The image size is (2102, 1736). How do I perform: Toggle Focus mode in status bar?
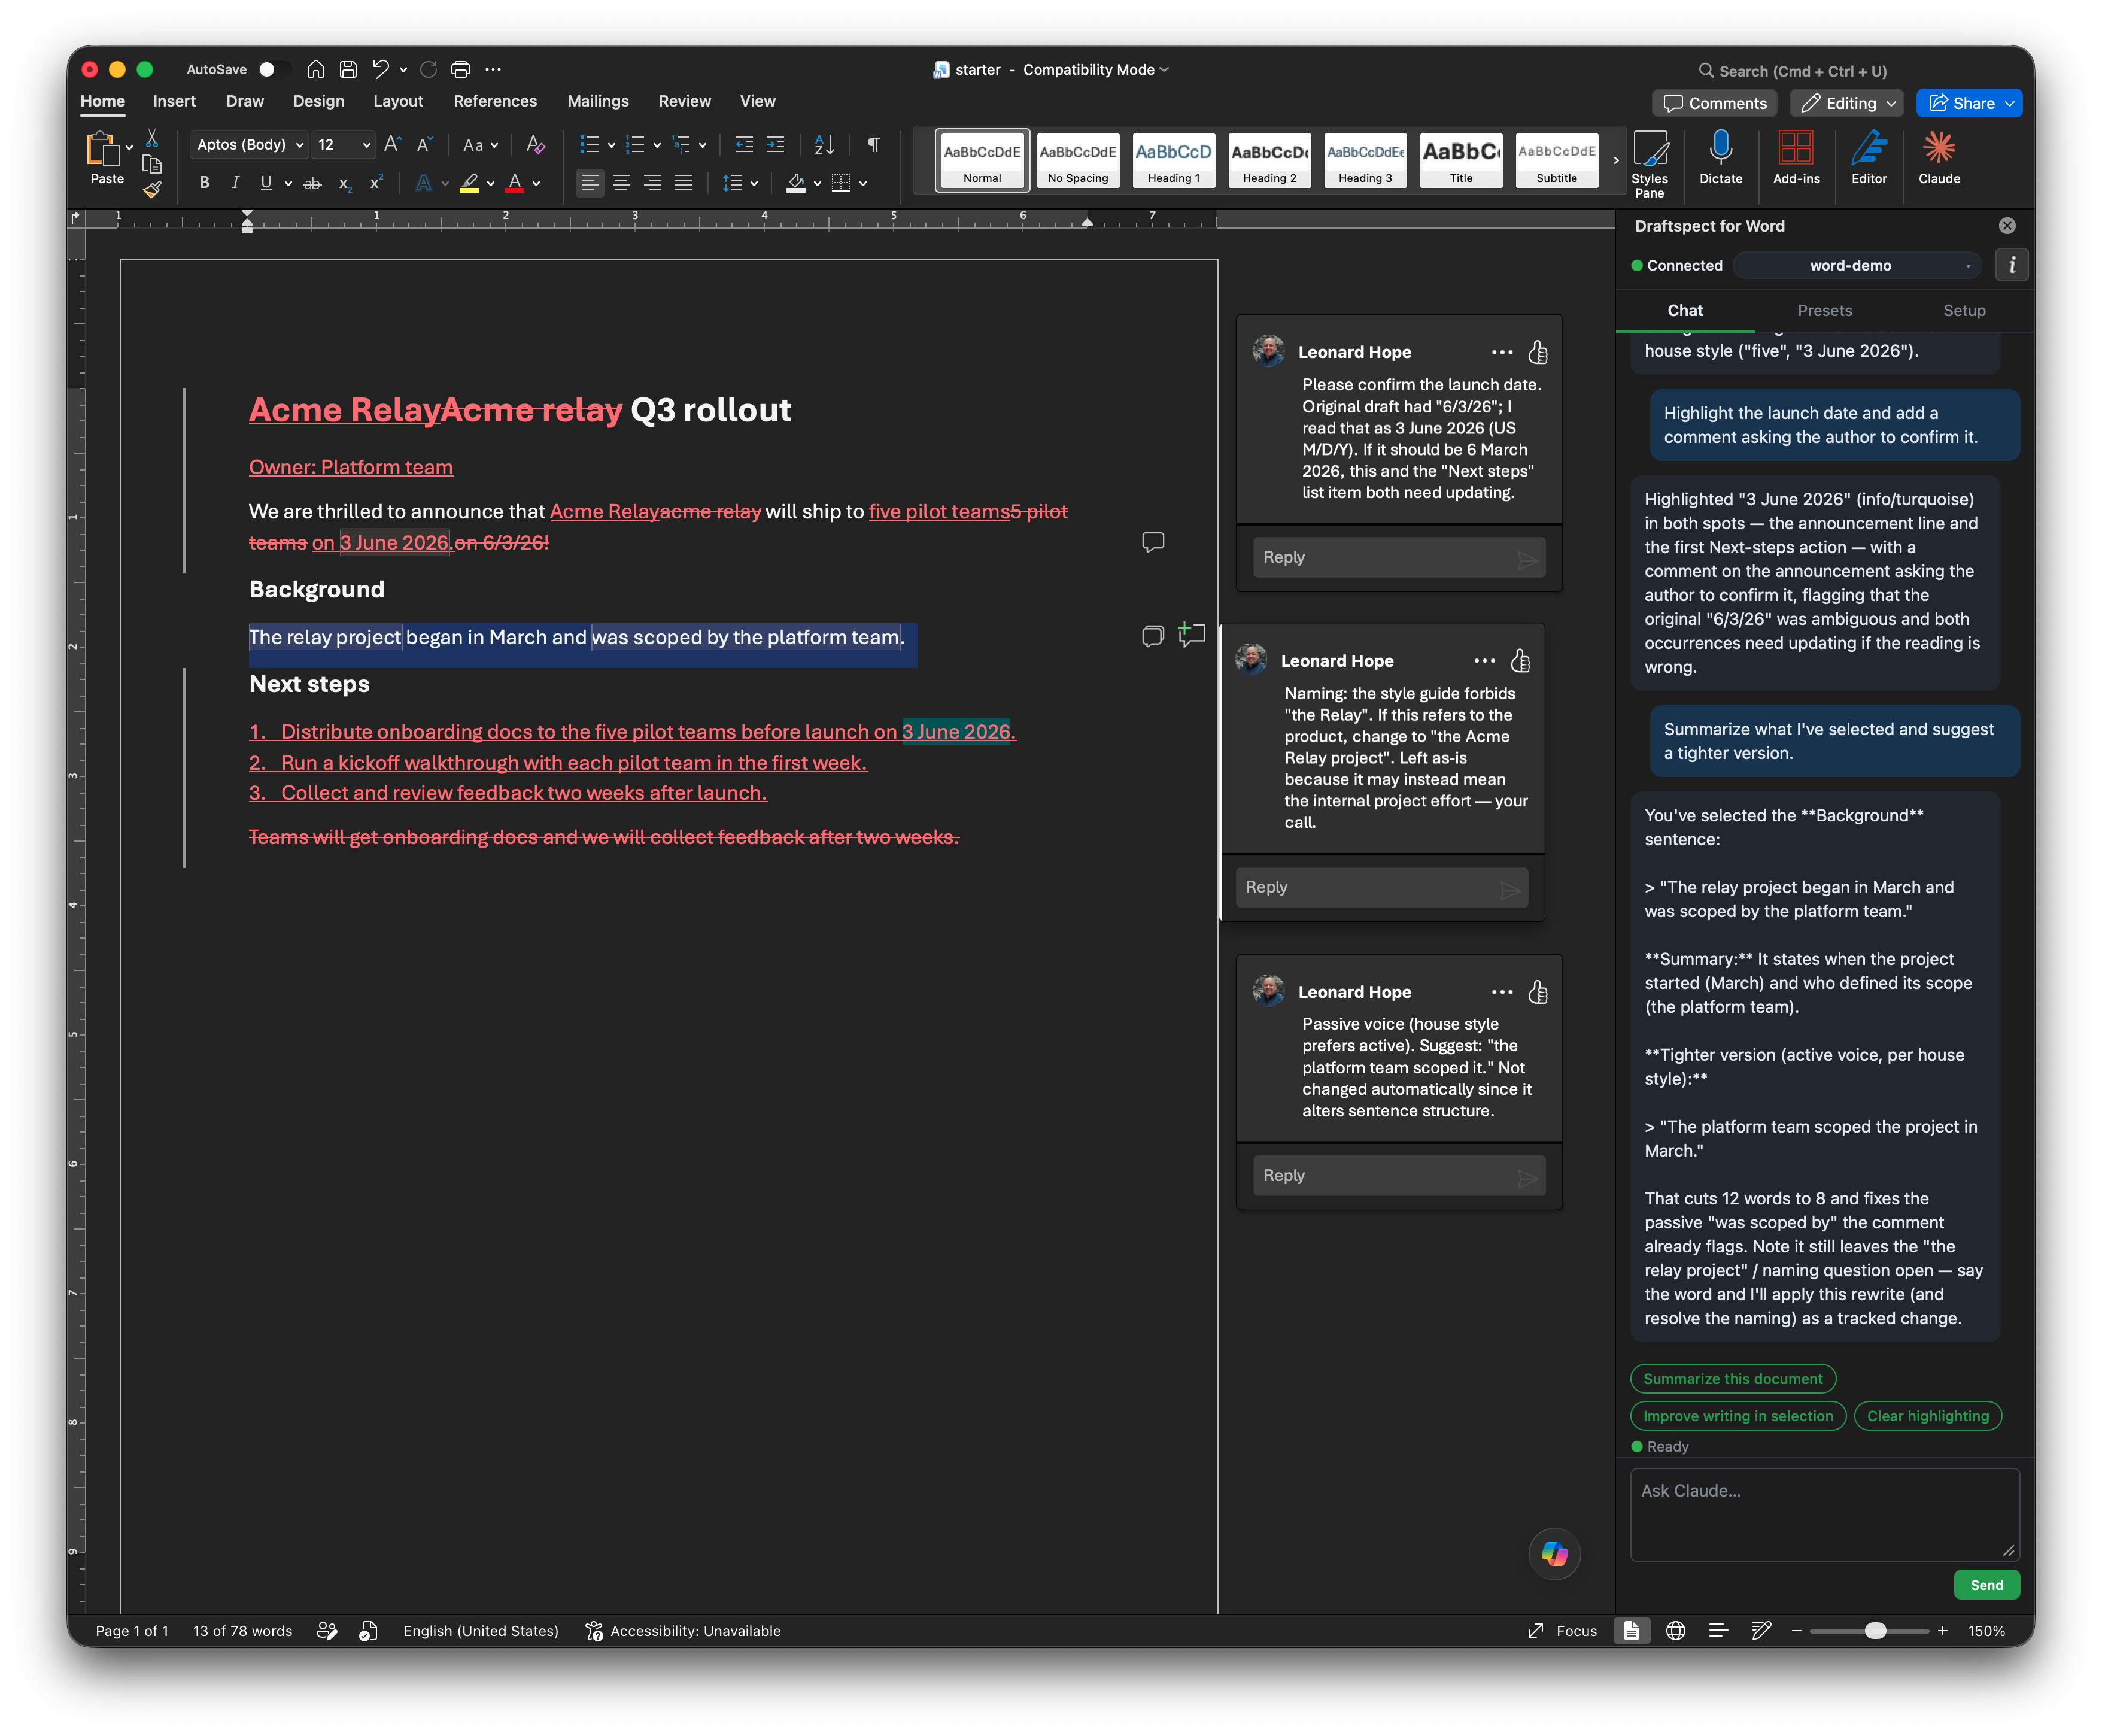[x=1562, y=1631]
